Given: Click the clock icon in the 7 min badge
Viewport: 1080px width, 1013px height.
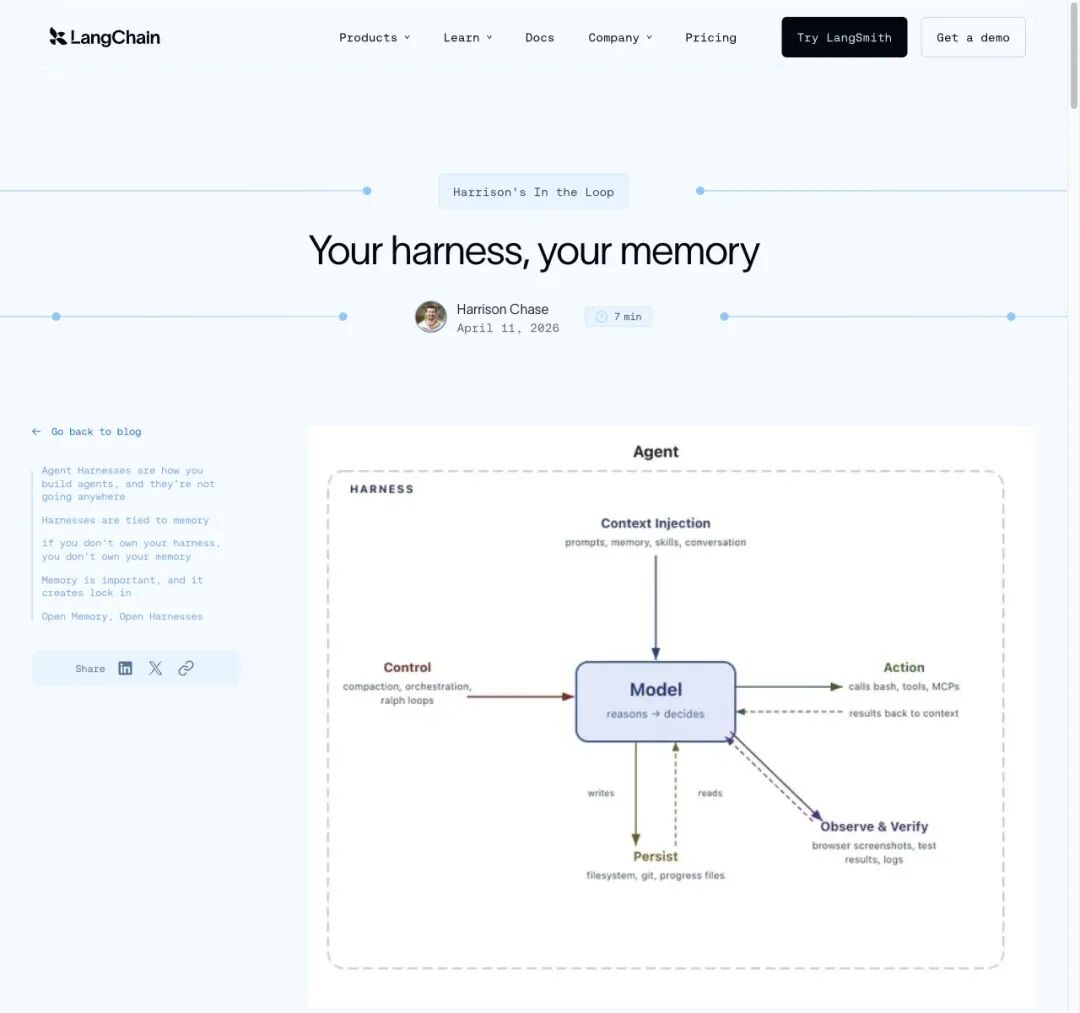Looking at the screenshot, I should pyautogui.click(x=601, y=317).
